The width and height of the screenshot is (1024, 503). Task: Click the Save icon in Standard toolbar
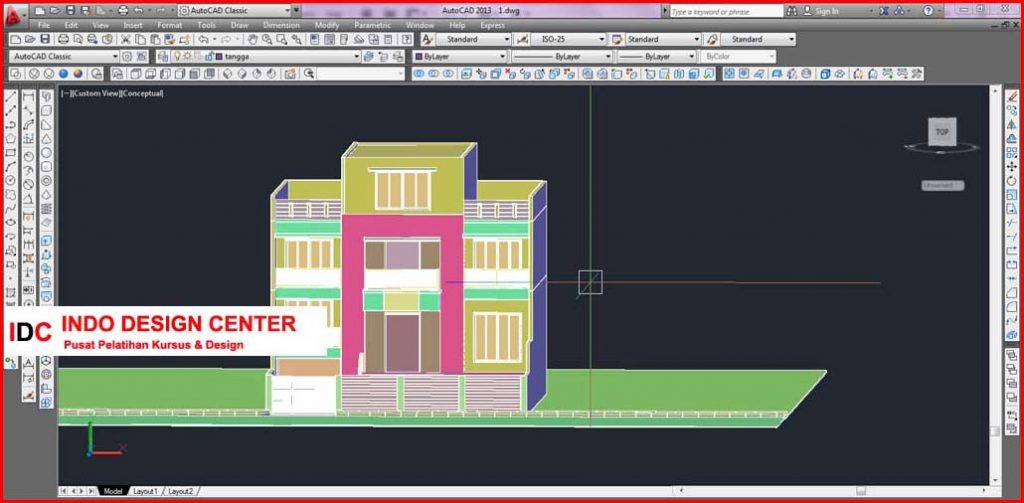(x=45, y=39)
